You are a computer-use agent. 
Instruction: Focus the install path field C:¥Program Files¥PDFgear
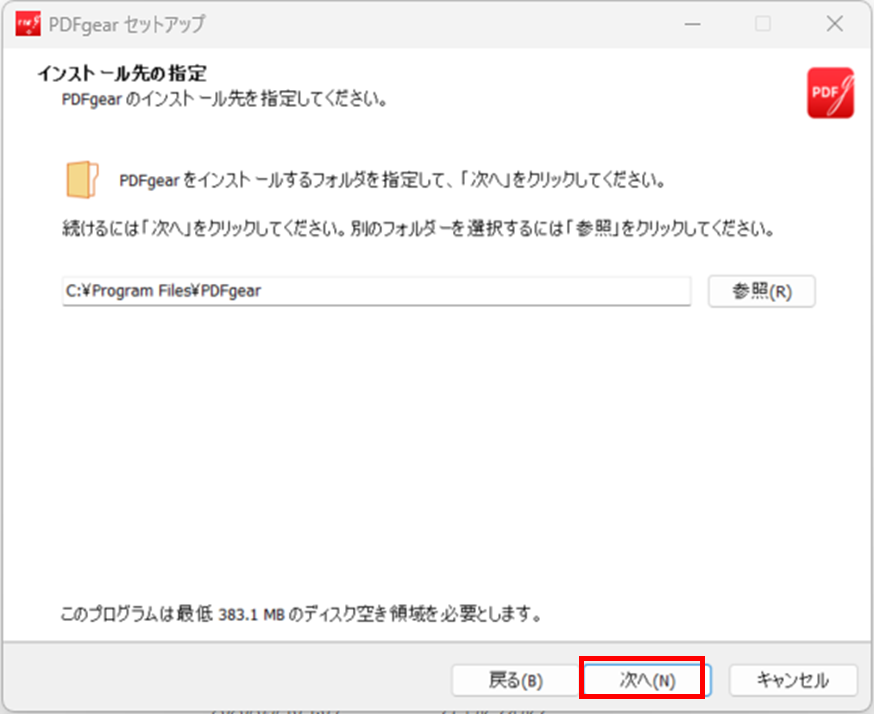[376, 291]
